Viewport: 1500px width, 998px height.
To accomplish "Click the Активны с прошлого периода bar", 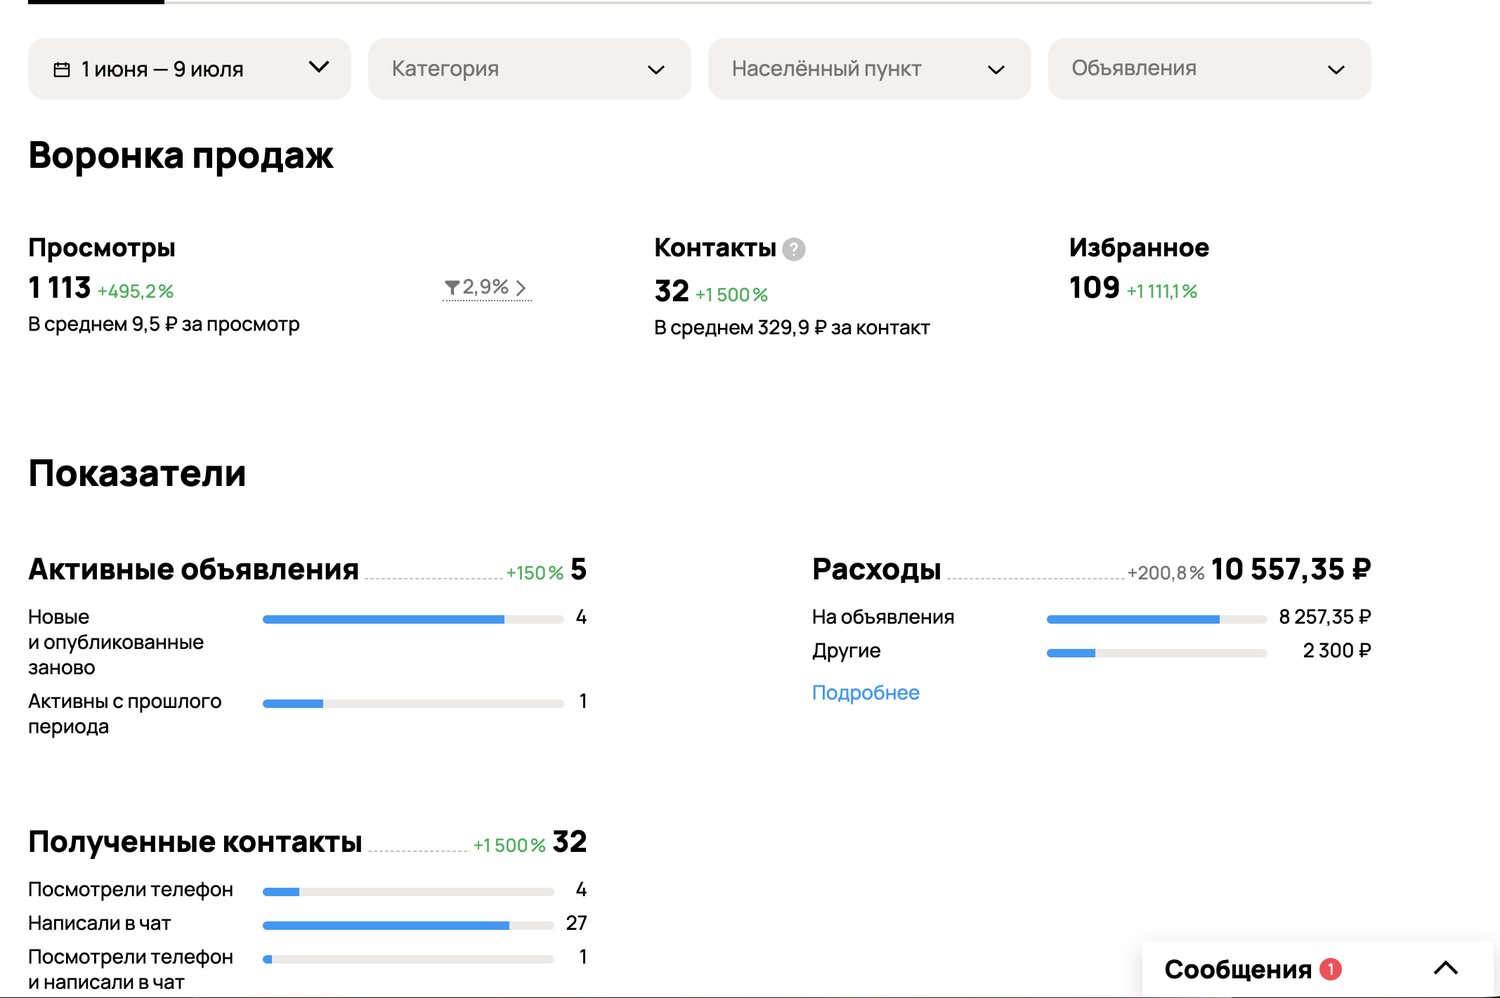I will coord(414,703).
